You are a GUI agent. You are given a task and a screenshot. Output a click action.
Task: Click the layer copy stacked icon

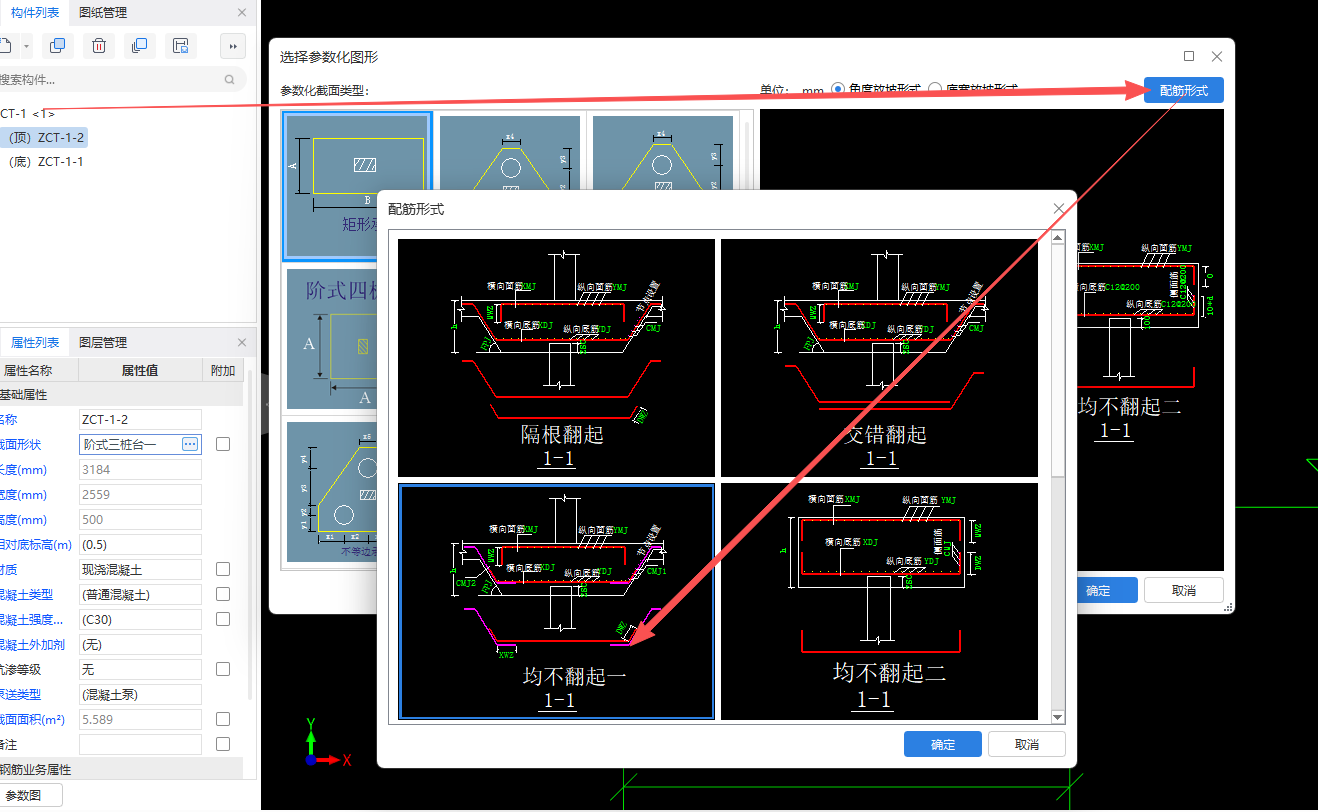(139, 45)
